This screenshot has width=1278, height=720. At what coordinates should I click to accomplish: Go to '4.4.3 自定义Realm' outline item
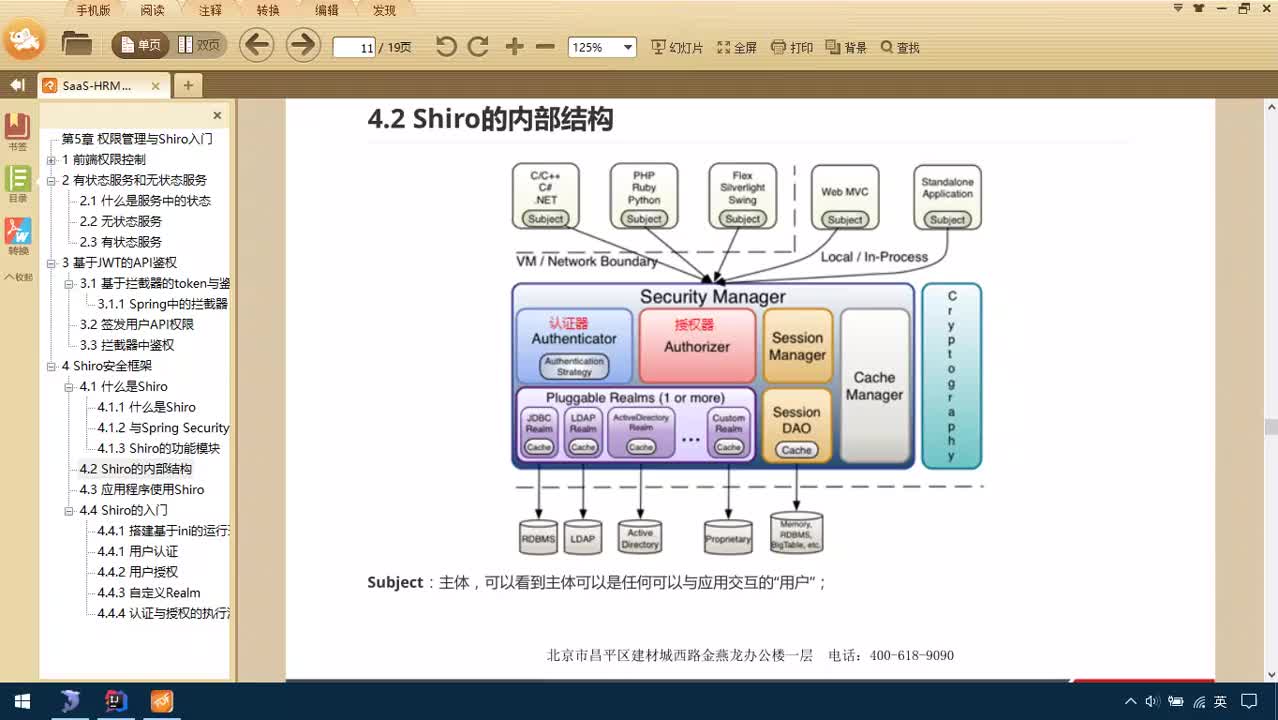coord(149,593)
